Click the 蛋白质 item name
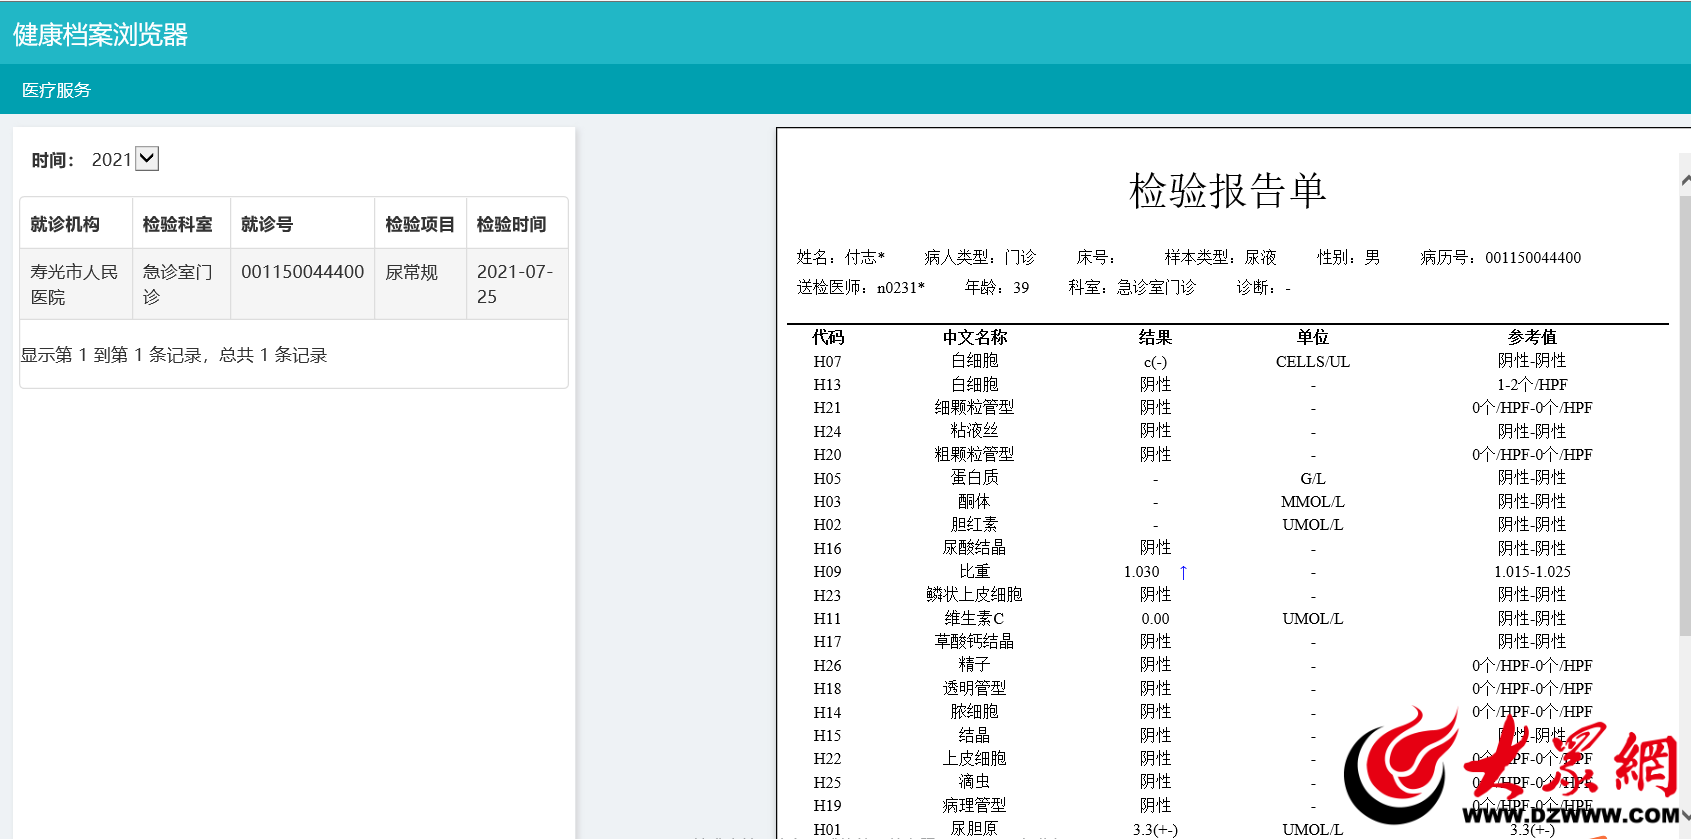Screen dimensions: 1691x839 pos(974,478)
